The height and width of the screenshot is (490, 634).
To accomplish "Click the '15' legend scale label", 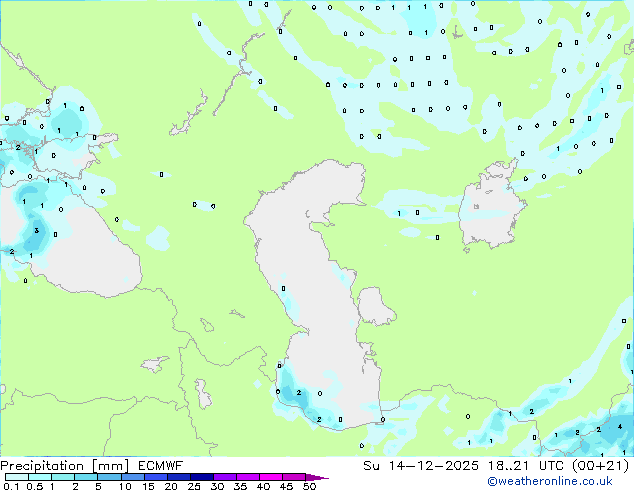I will (x=148, y=486).
